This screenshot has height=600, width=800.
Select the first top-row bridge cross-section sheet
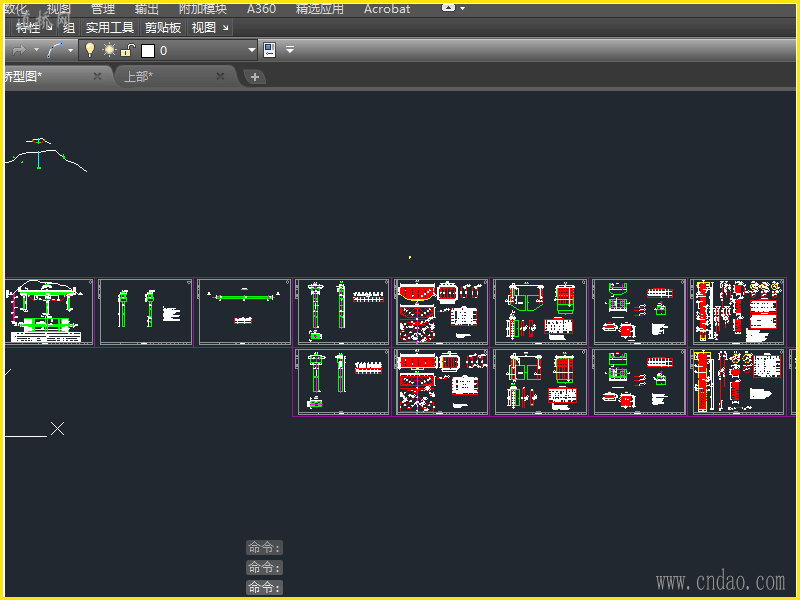[x=49, y=312]
